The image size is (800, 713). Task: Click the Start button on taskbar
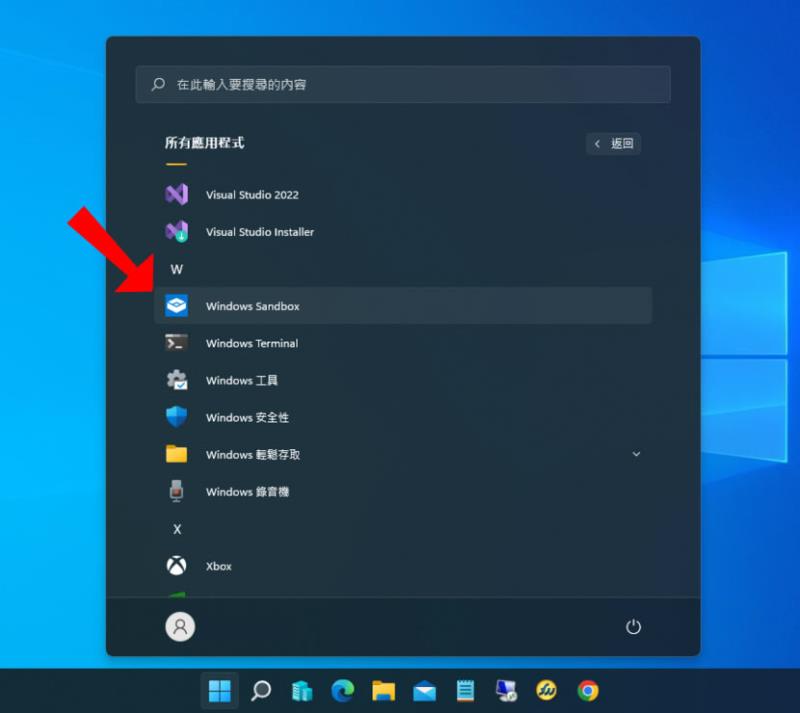(220, 691)
